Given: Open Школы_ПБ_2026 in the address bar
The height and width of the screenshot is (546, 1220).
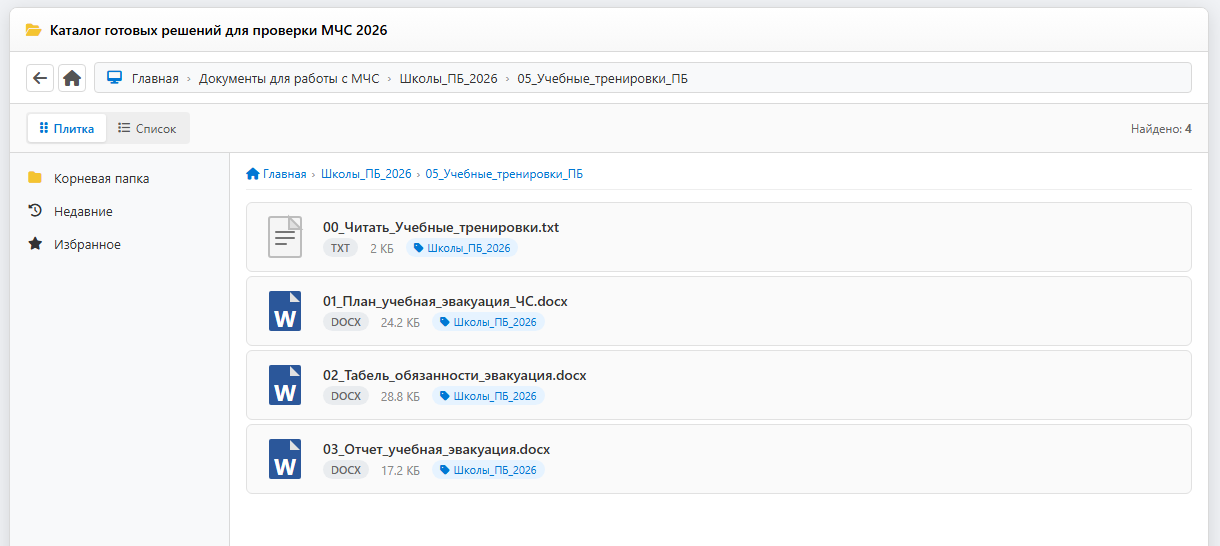Looking at the screenshot, I should point(448,78).
